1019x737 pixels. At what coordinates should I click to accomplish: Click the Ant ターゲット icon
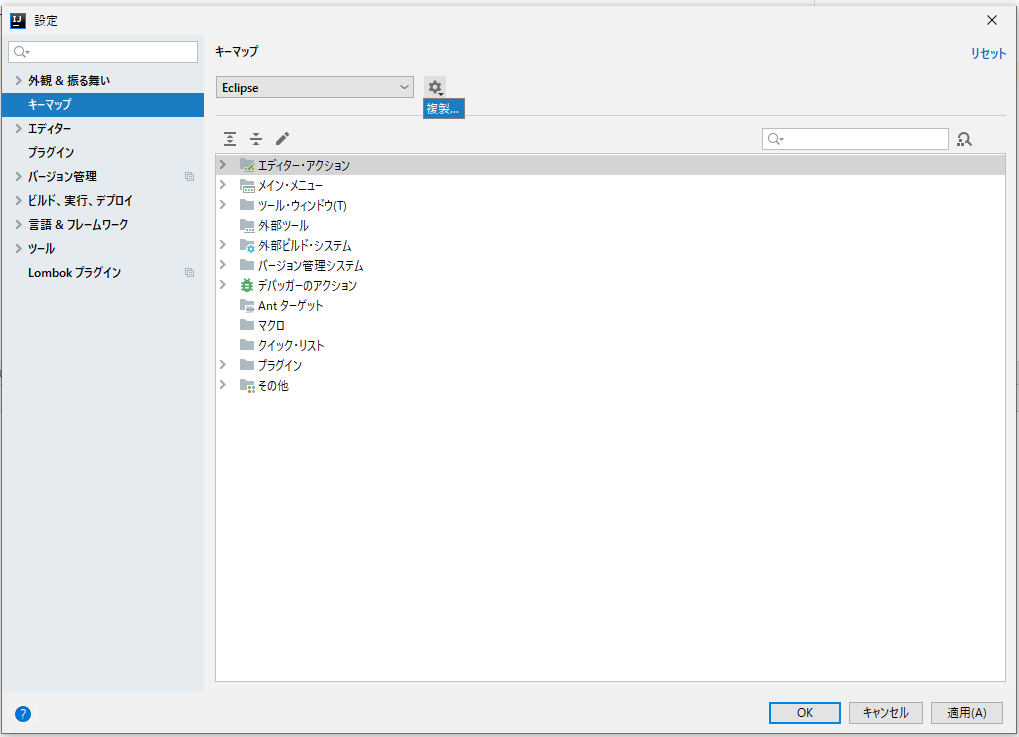click(246, 305)
